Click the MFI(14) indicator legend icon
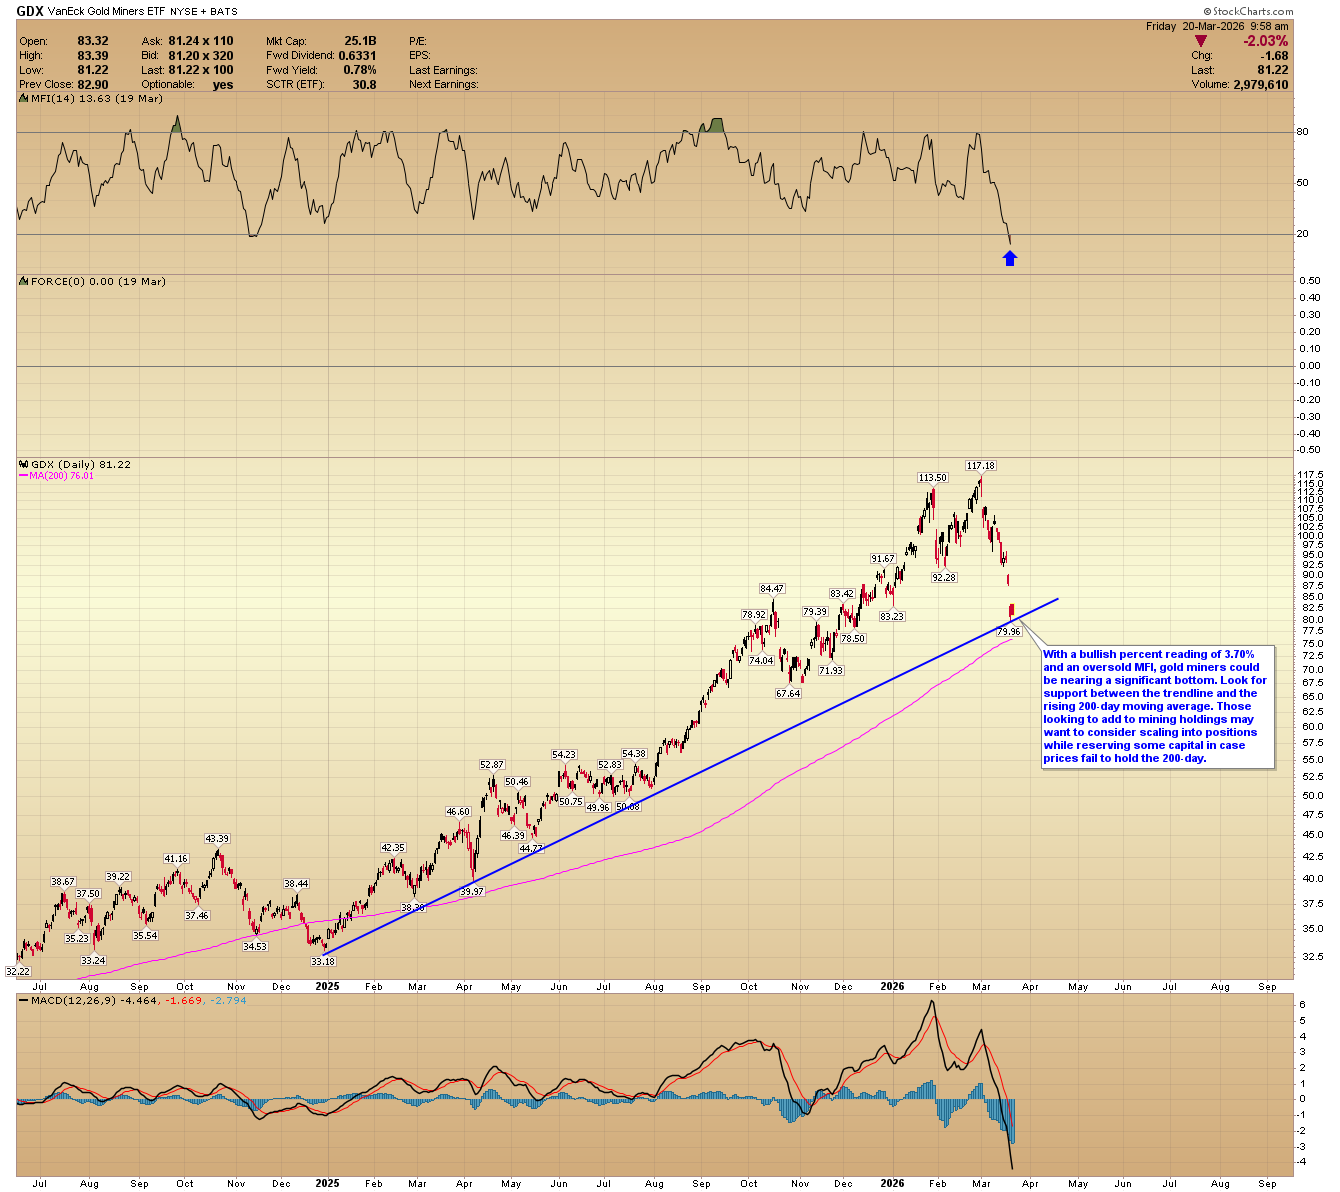Screen dimensions: 1340x1192 pos(24,98)
